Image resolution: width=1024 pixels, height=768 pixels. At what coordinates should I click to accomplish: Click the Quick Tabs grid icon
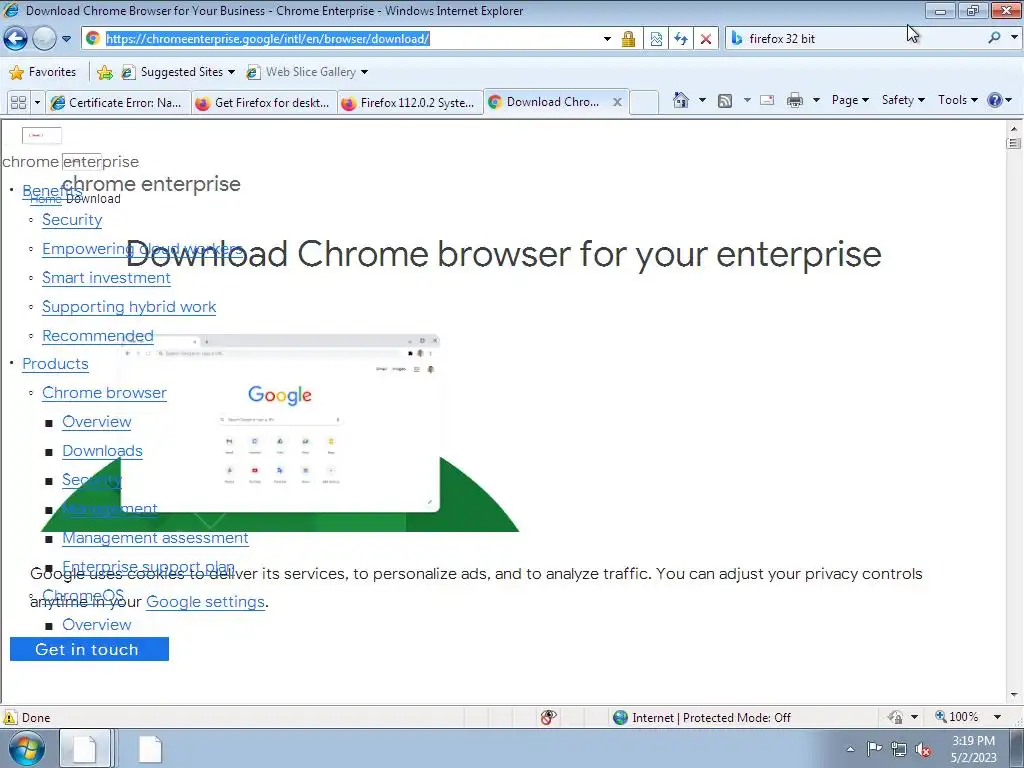(19, 103)
